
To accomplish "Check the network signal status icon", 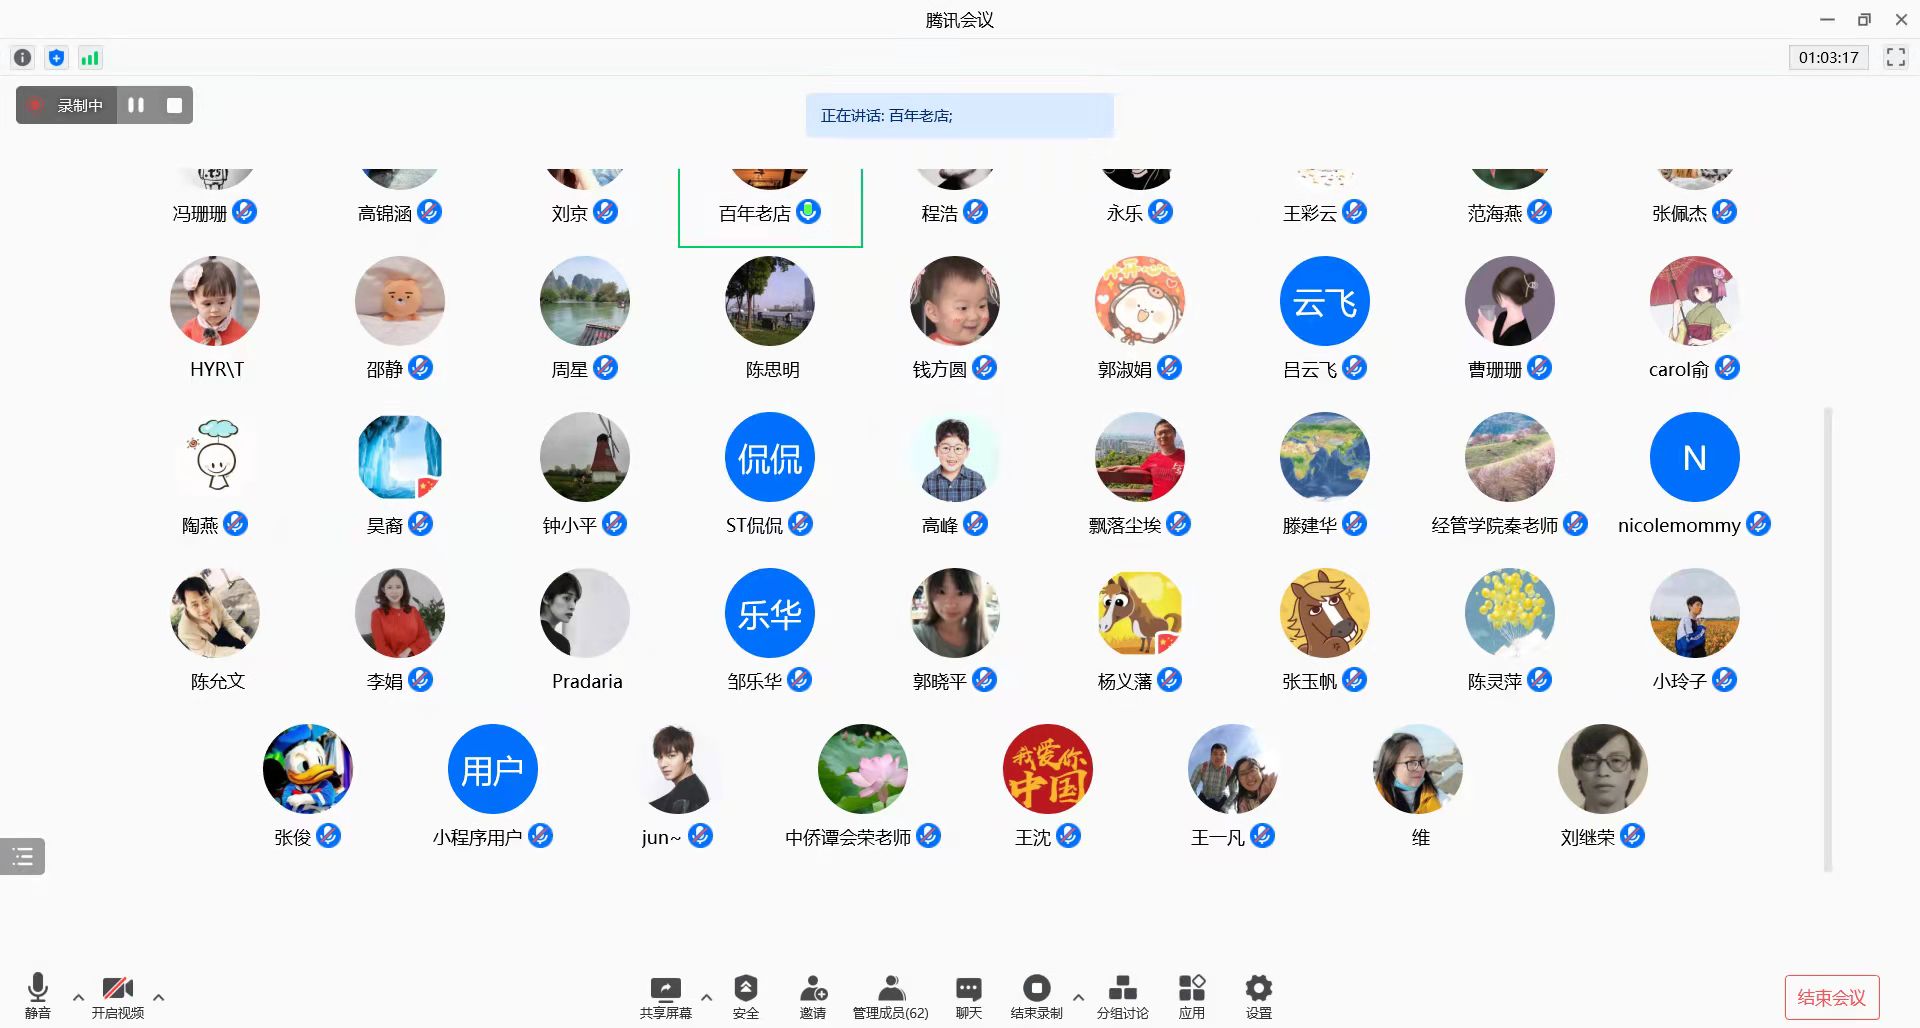I will pyautogui.click(x=90, y=58).
